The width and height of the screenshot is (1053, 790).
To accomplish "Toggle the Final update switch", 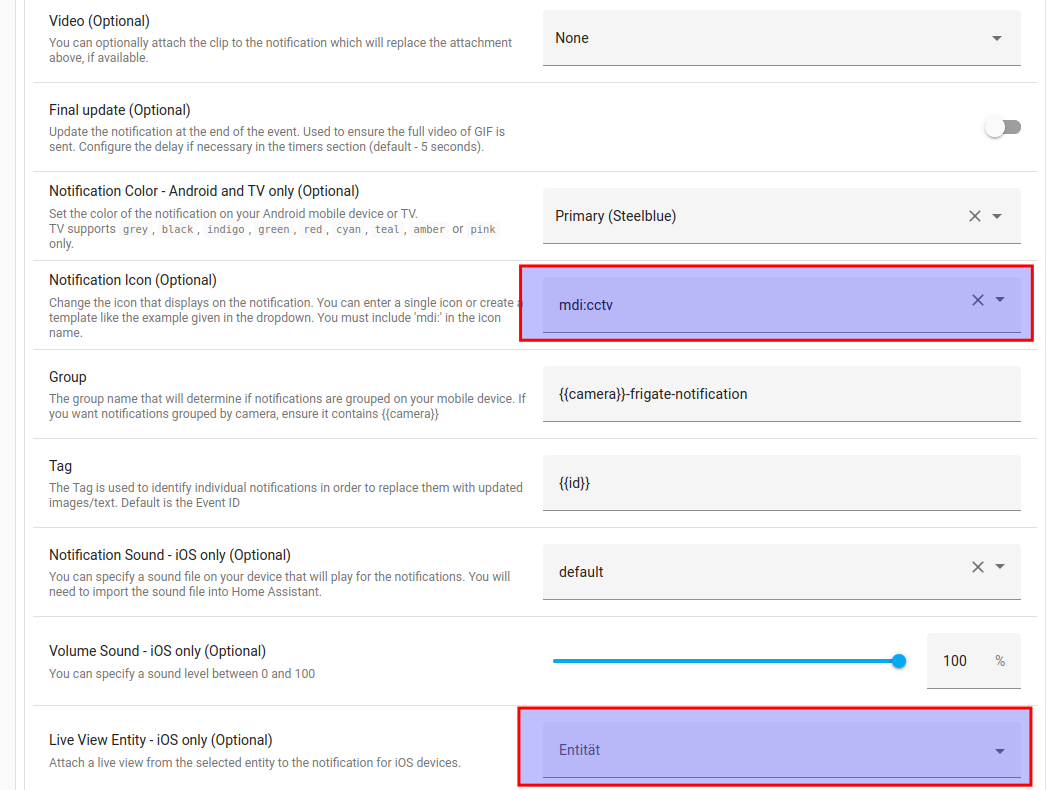I will [x=1002, y=127].
